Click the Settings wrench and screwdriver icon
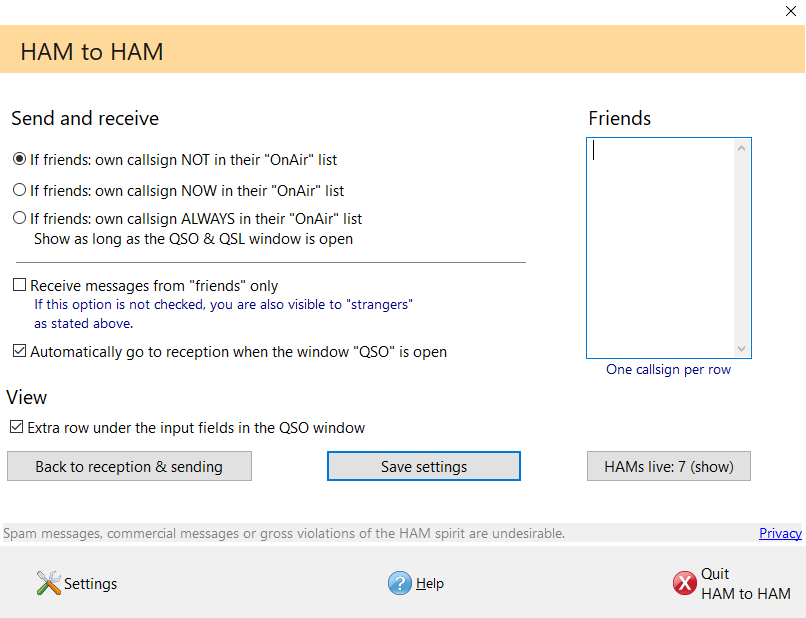The image size is (806, 618). coord(49,583)
